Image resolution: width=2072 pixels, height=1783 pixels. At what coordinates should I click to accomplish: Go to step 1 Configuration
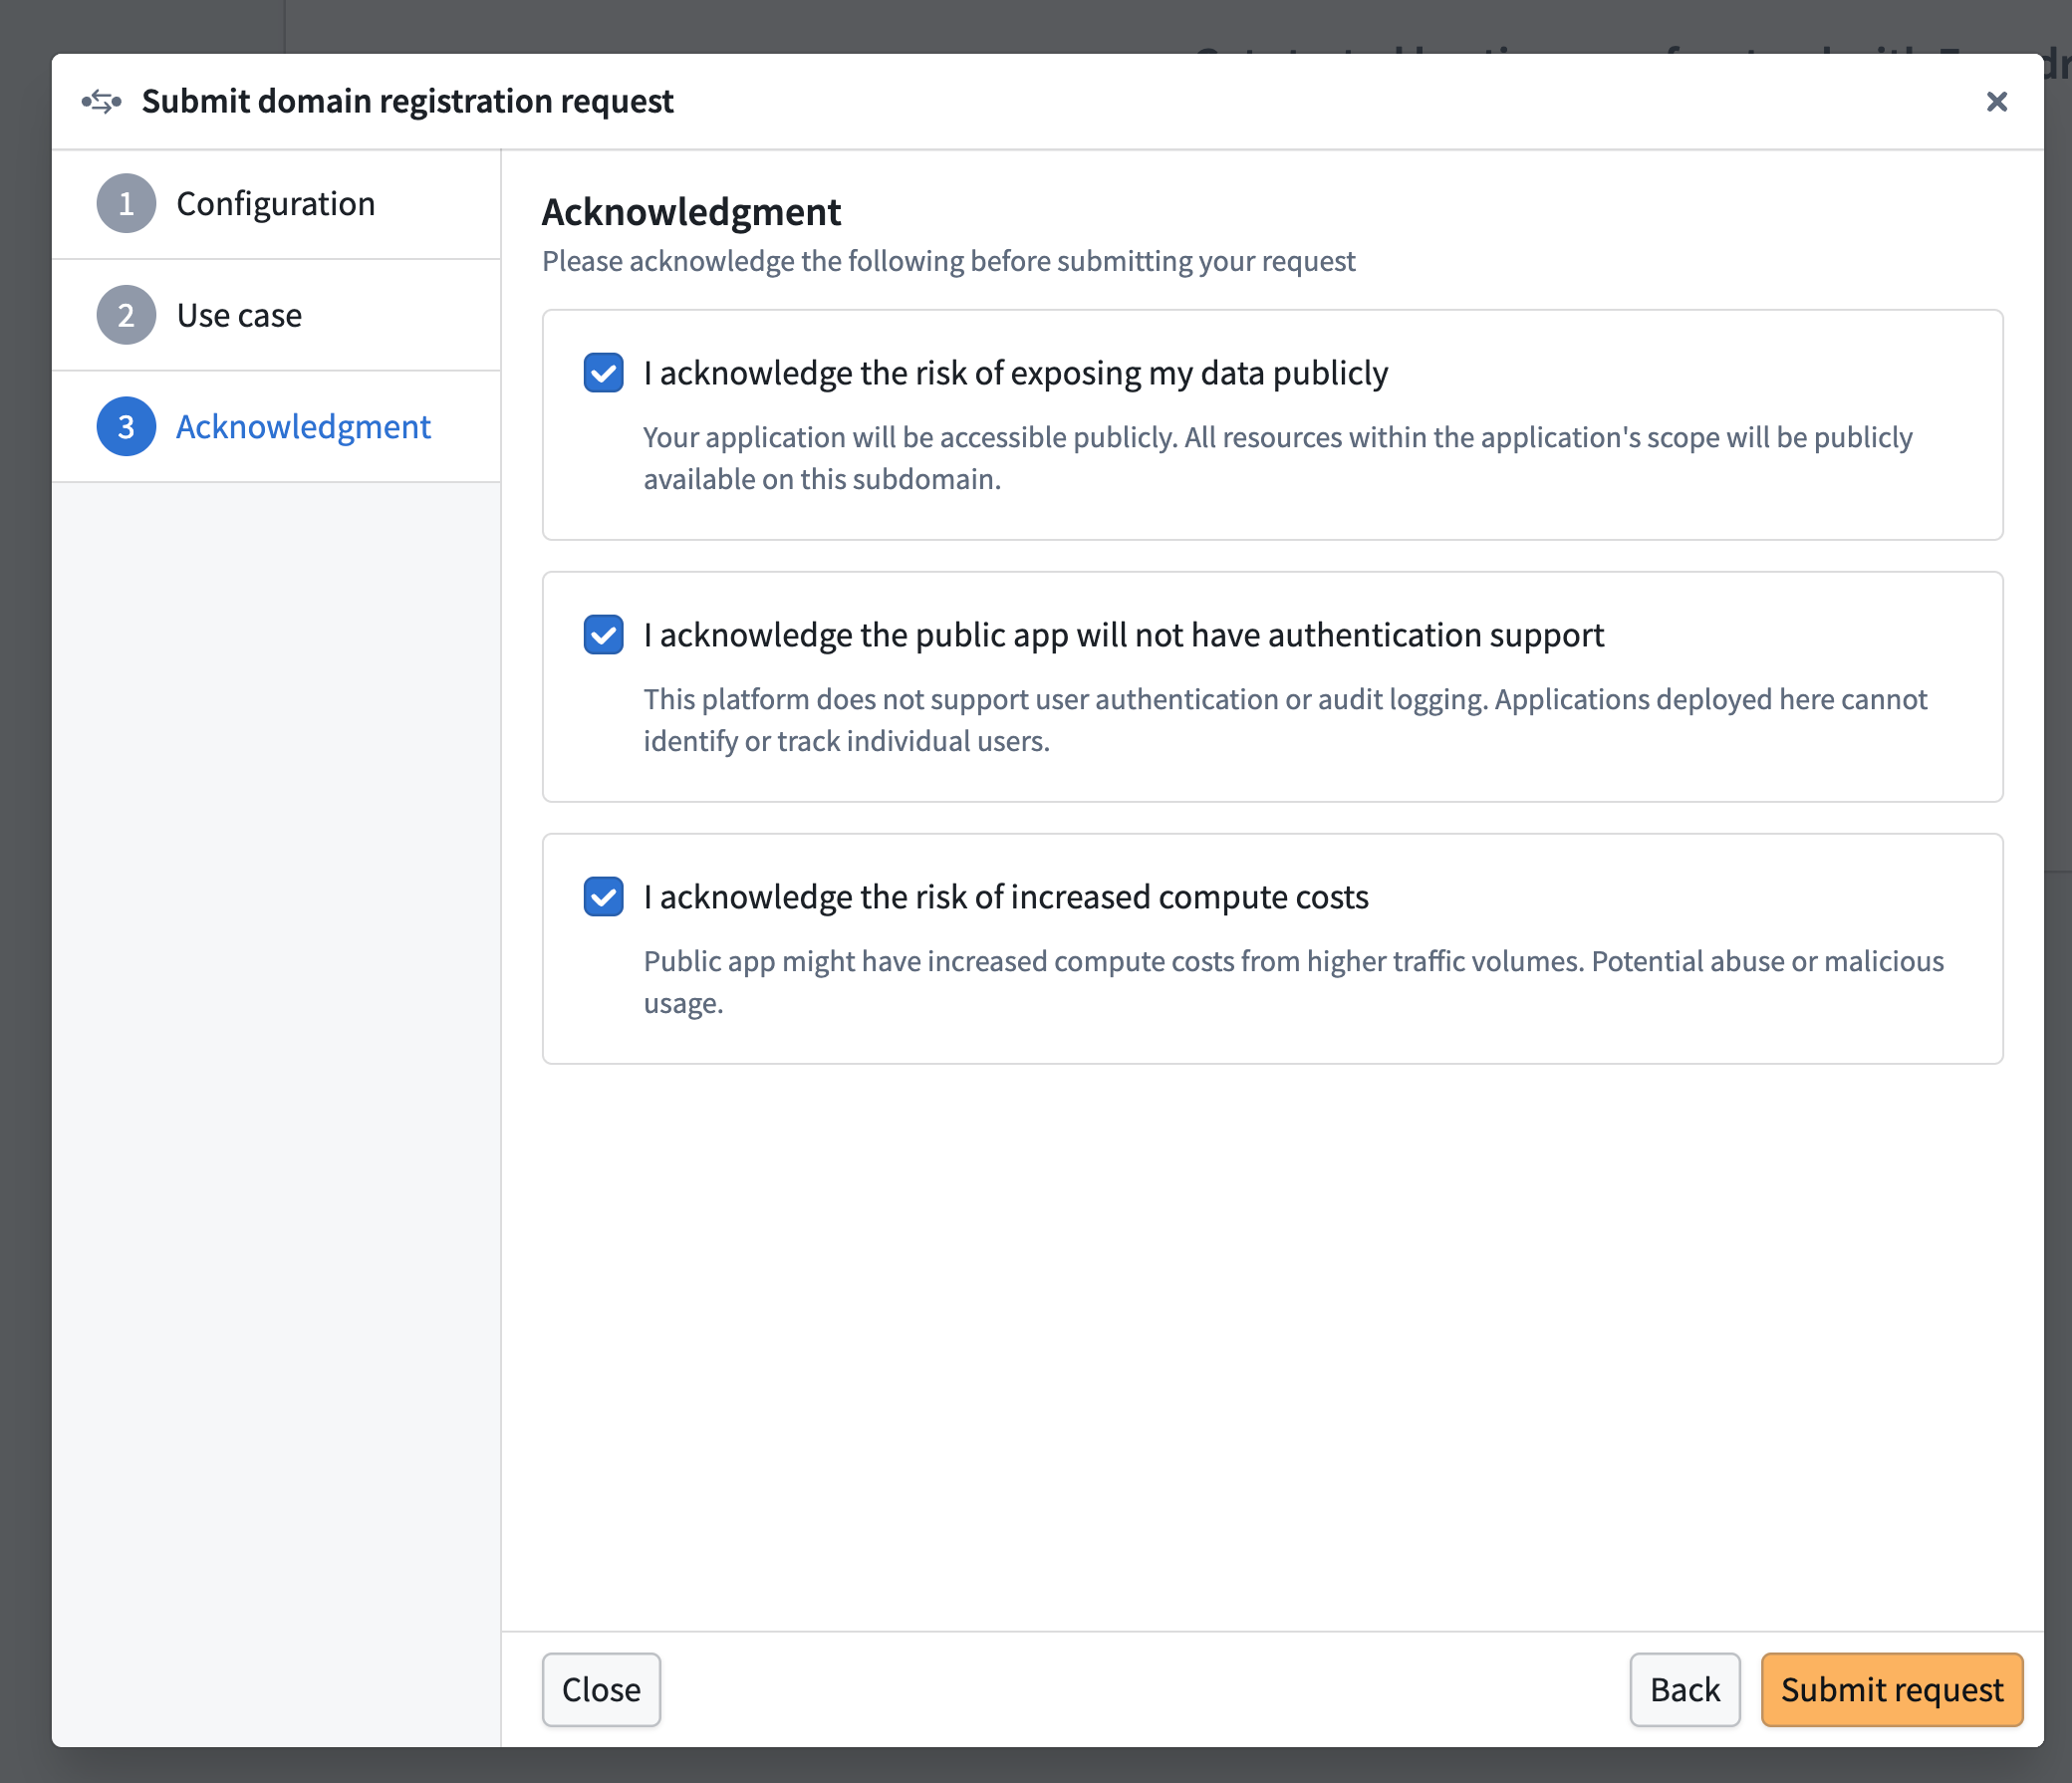pyautogui.click(x=276, y=204)
